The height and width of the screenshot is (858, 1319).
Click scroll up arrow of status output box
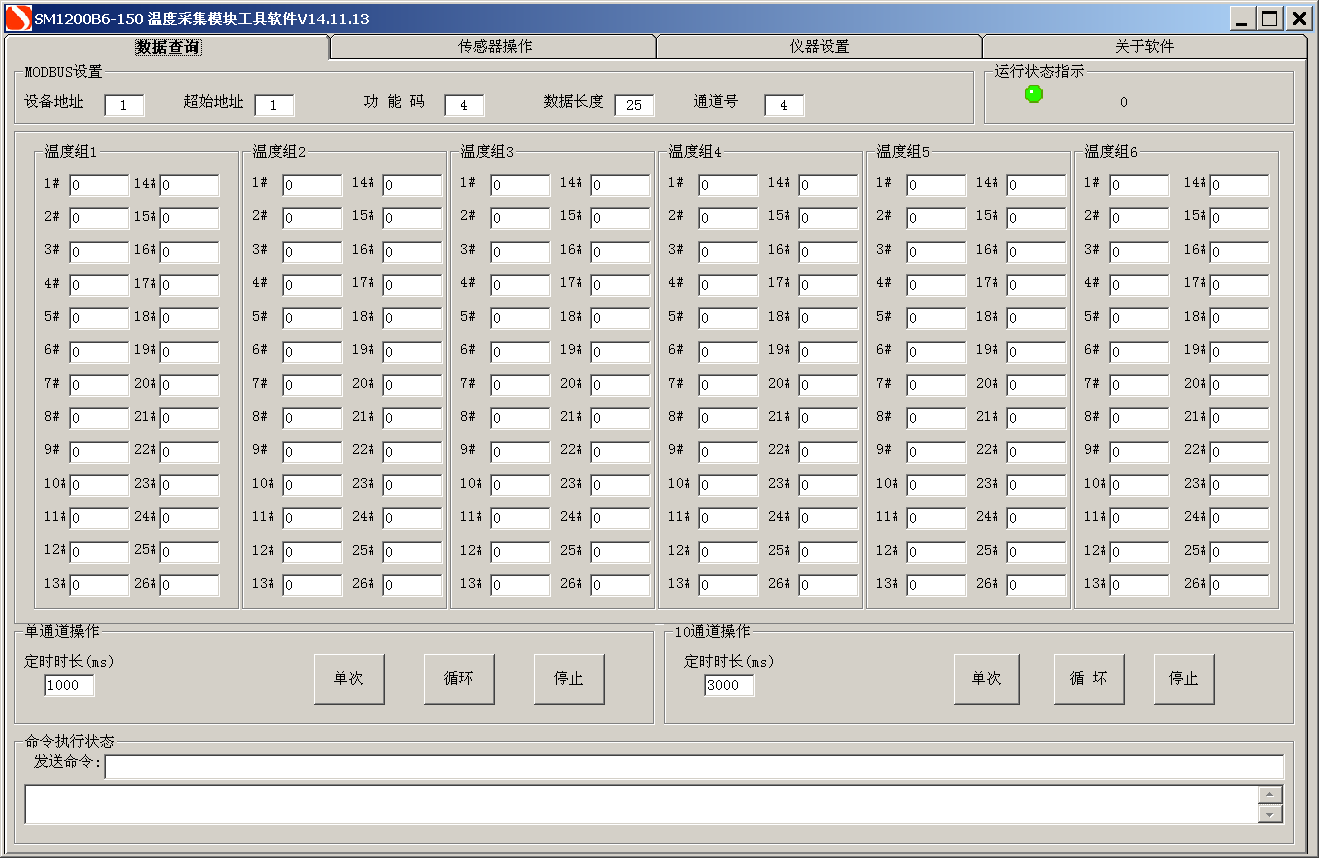click(1270, 795)
